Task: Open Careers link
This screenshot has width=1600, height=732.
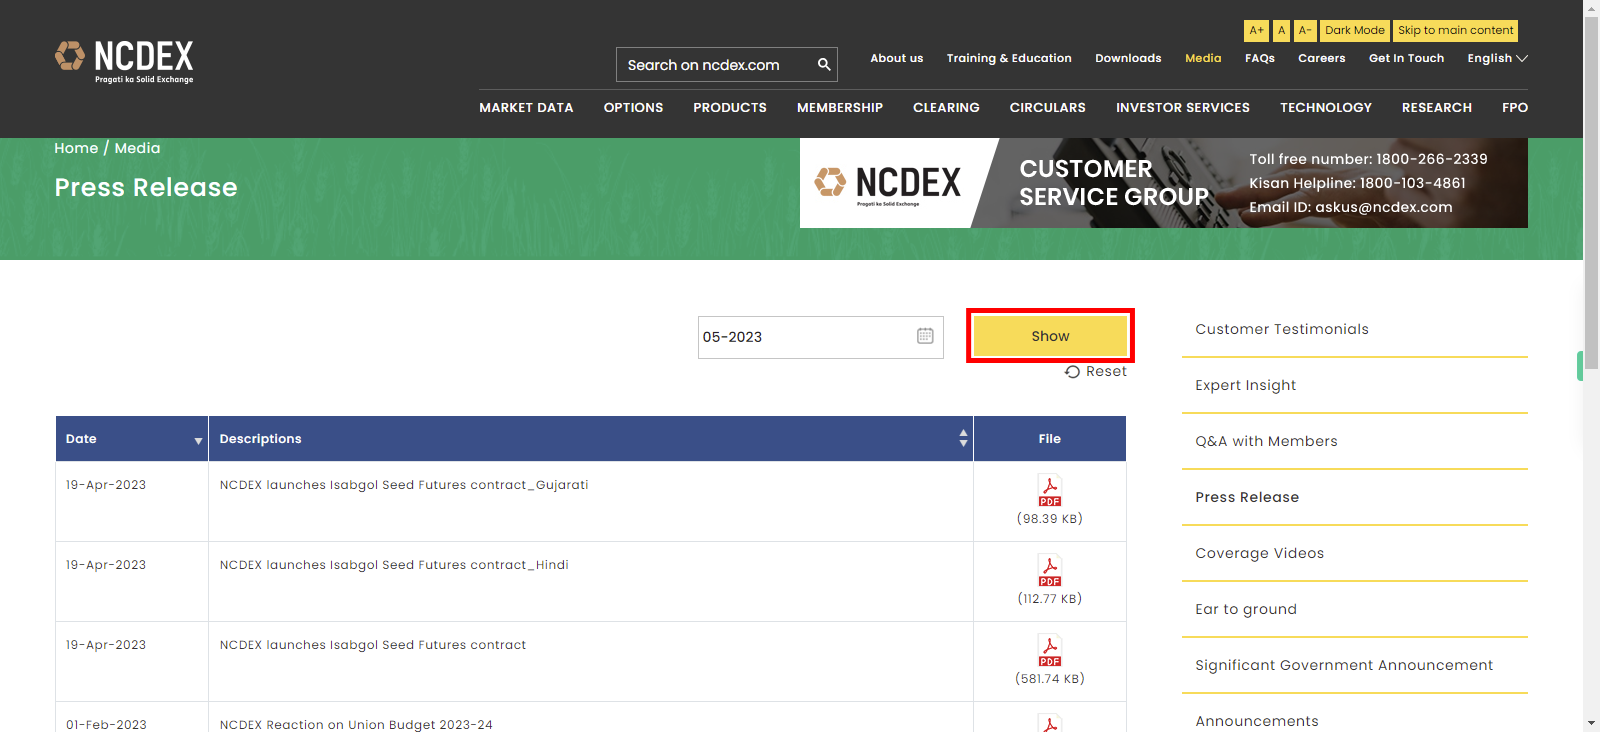Action: click(1322, 58)
